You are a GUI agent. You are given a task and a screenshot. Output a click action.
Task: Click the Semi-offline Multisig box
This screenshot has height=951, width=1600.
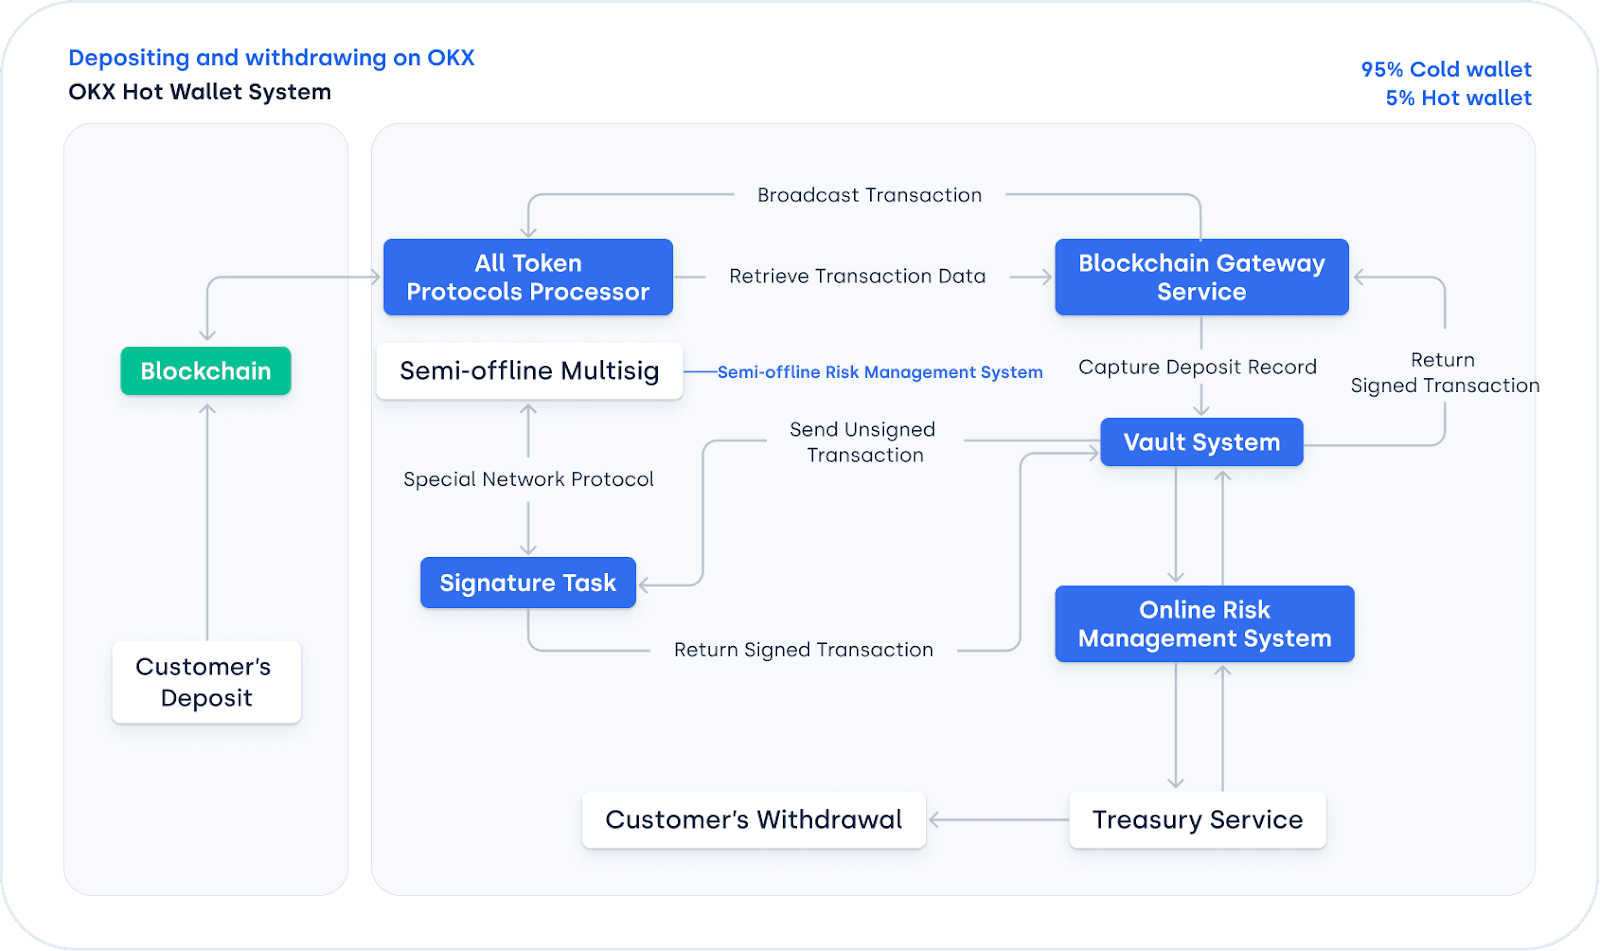tap(530, 371)
